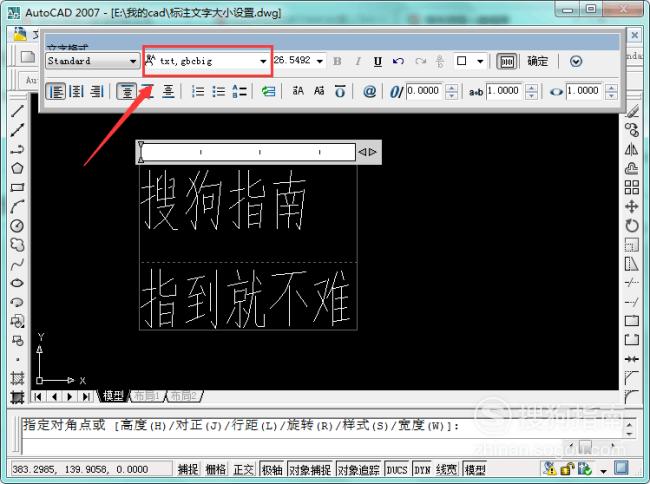Open the Standard text style dropdown
The image size is (650, 484).
(x=133, y=61)
